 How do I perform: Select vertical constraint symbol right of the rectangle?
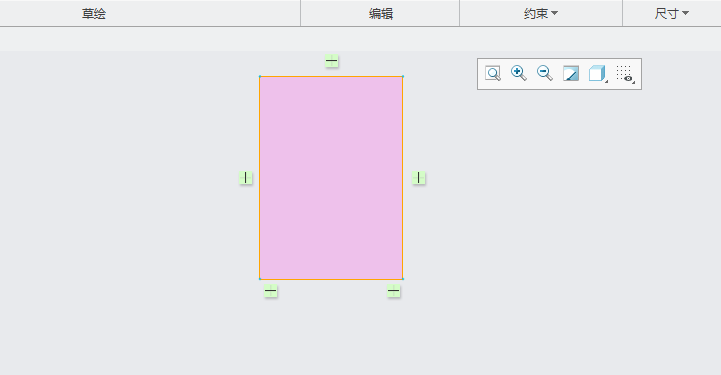click(x=418, y=178)
